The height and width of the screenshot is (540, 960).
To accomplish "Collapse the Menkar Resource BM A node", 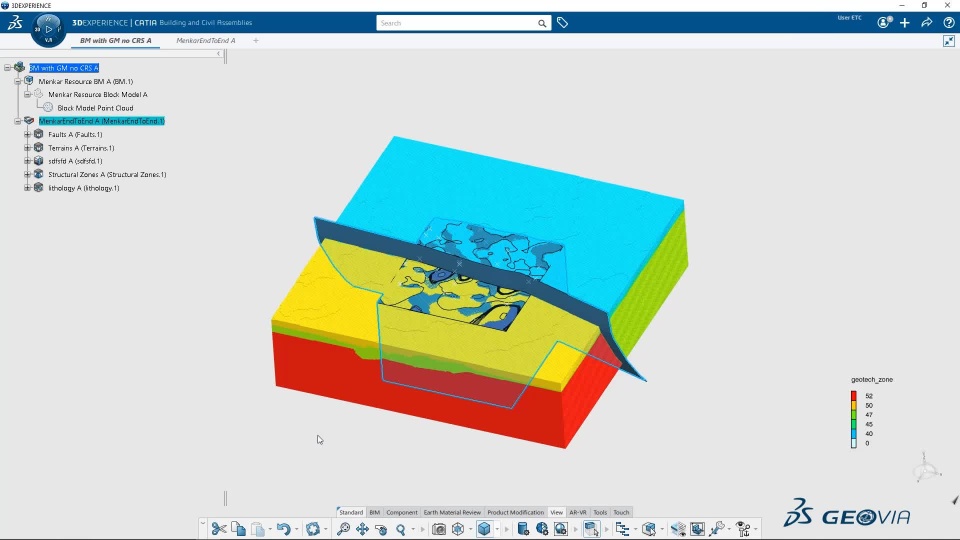I will (18, 81).
